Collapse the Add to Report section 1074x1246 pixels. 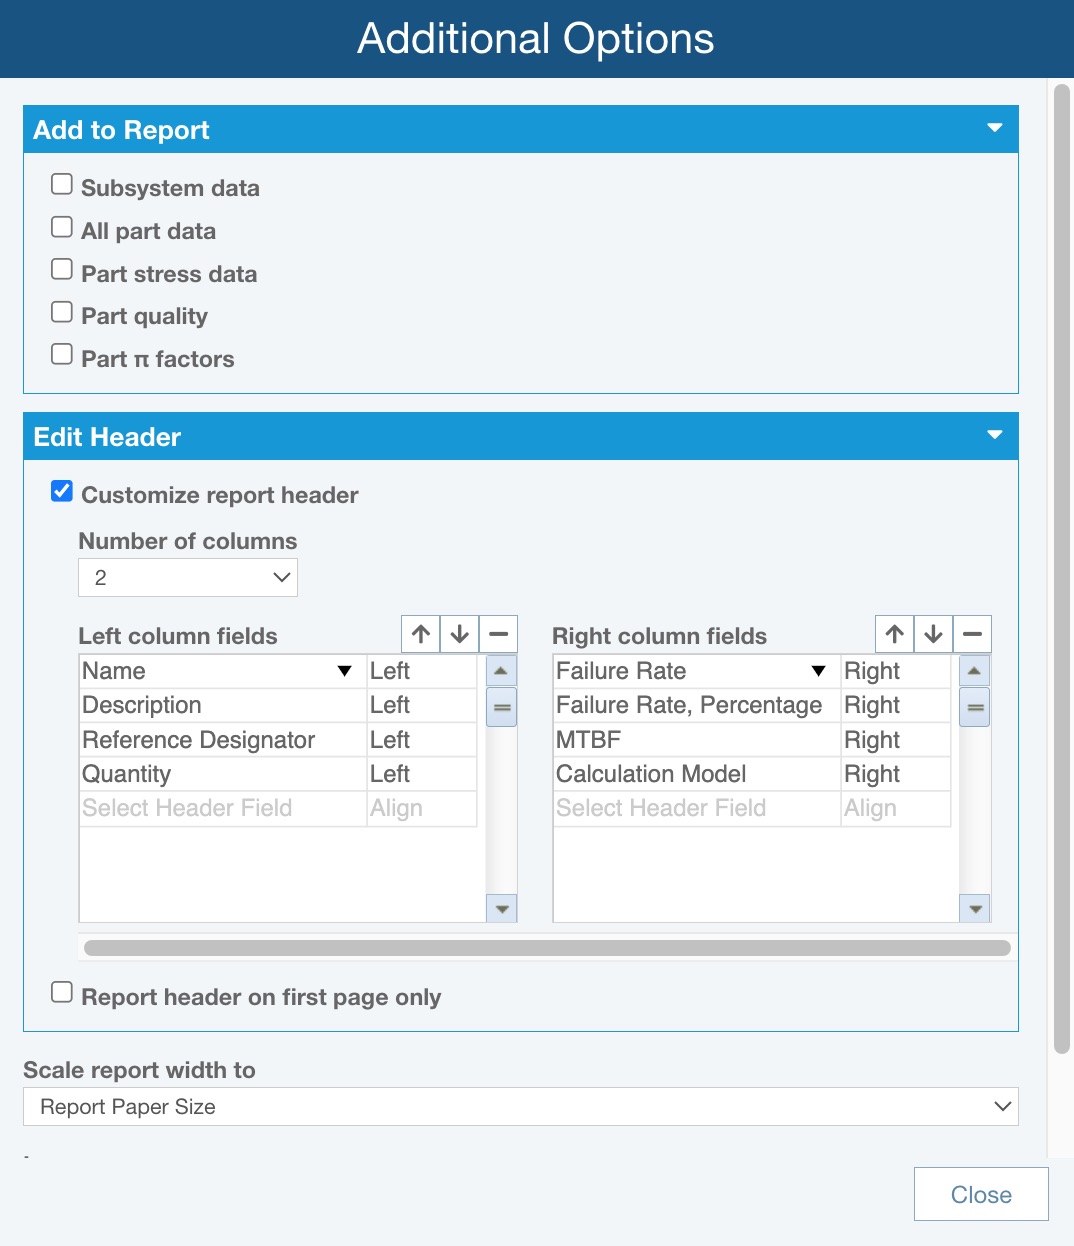tap(994, 128)
